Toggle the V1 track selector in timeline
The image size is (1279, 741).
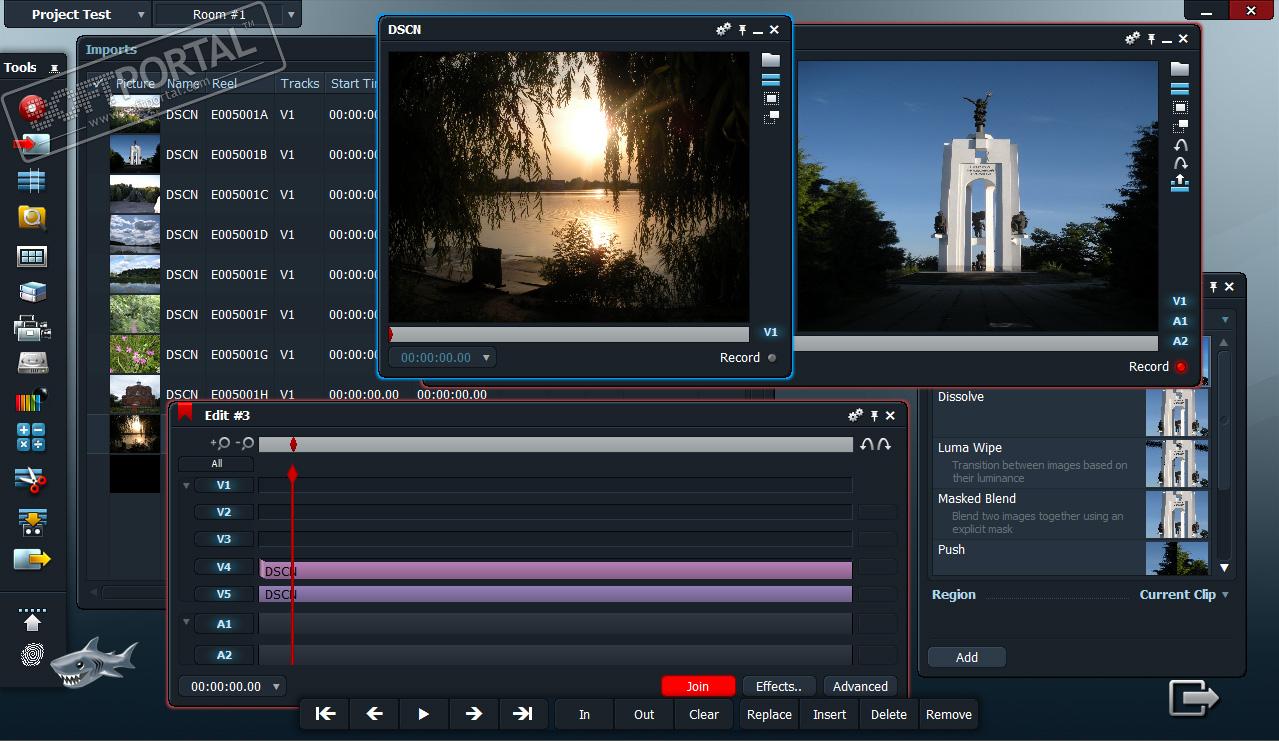click(223, 485)
